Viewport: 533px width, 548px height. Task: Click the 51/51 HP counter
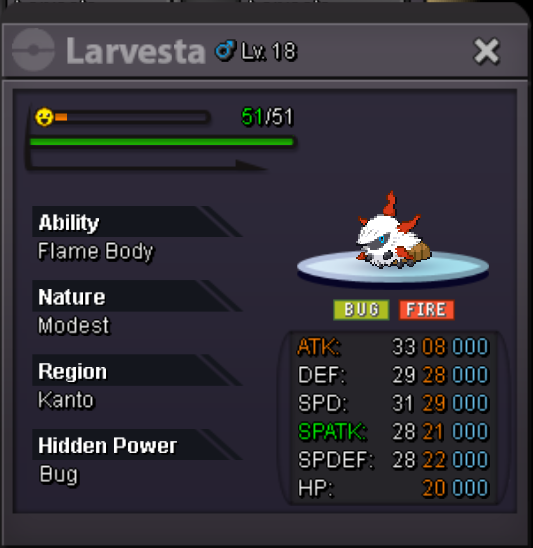[x=268, y=116]
